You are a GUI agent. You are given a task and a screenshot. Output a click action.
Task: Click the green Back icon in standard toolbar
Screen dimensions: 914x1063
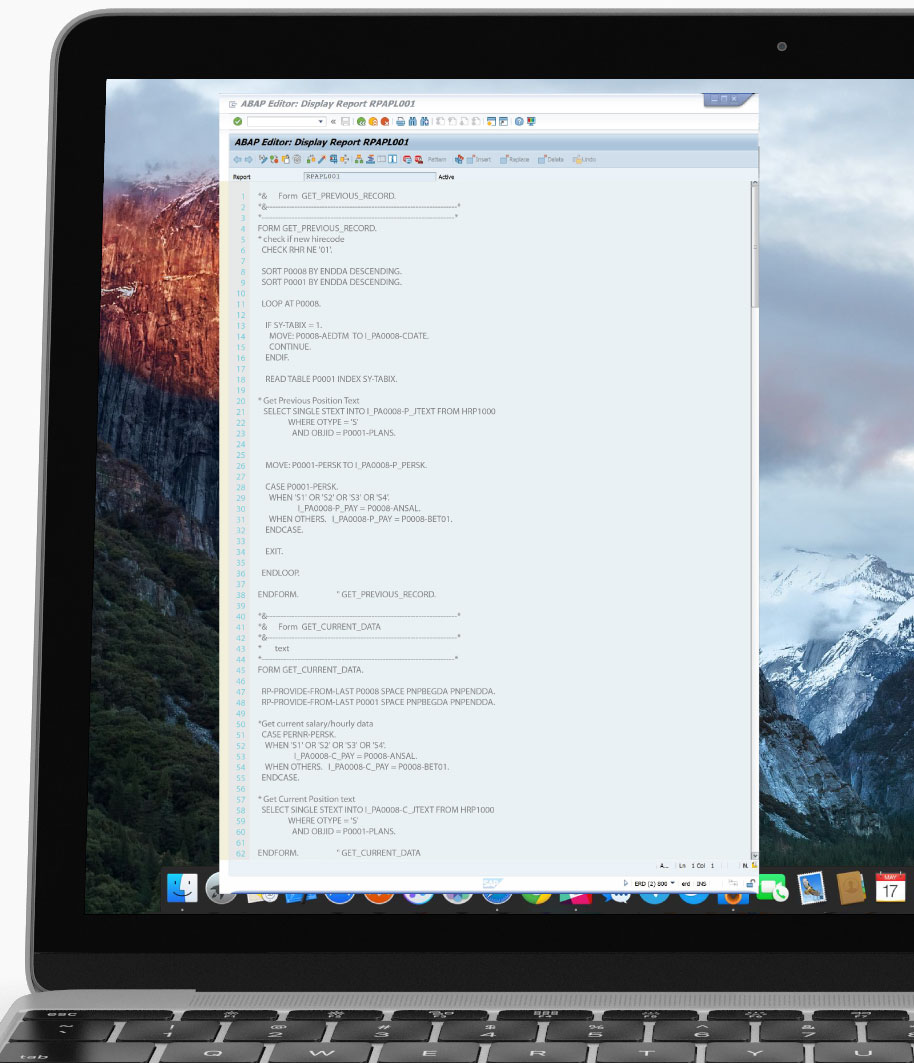click(x=361, y=121)
